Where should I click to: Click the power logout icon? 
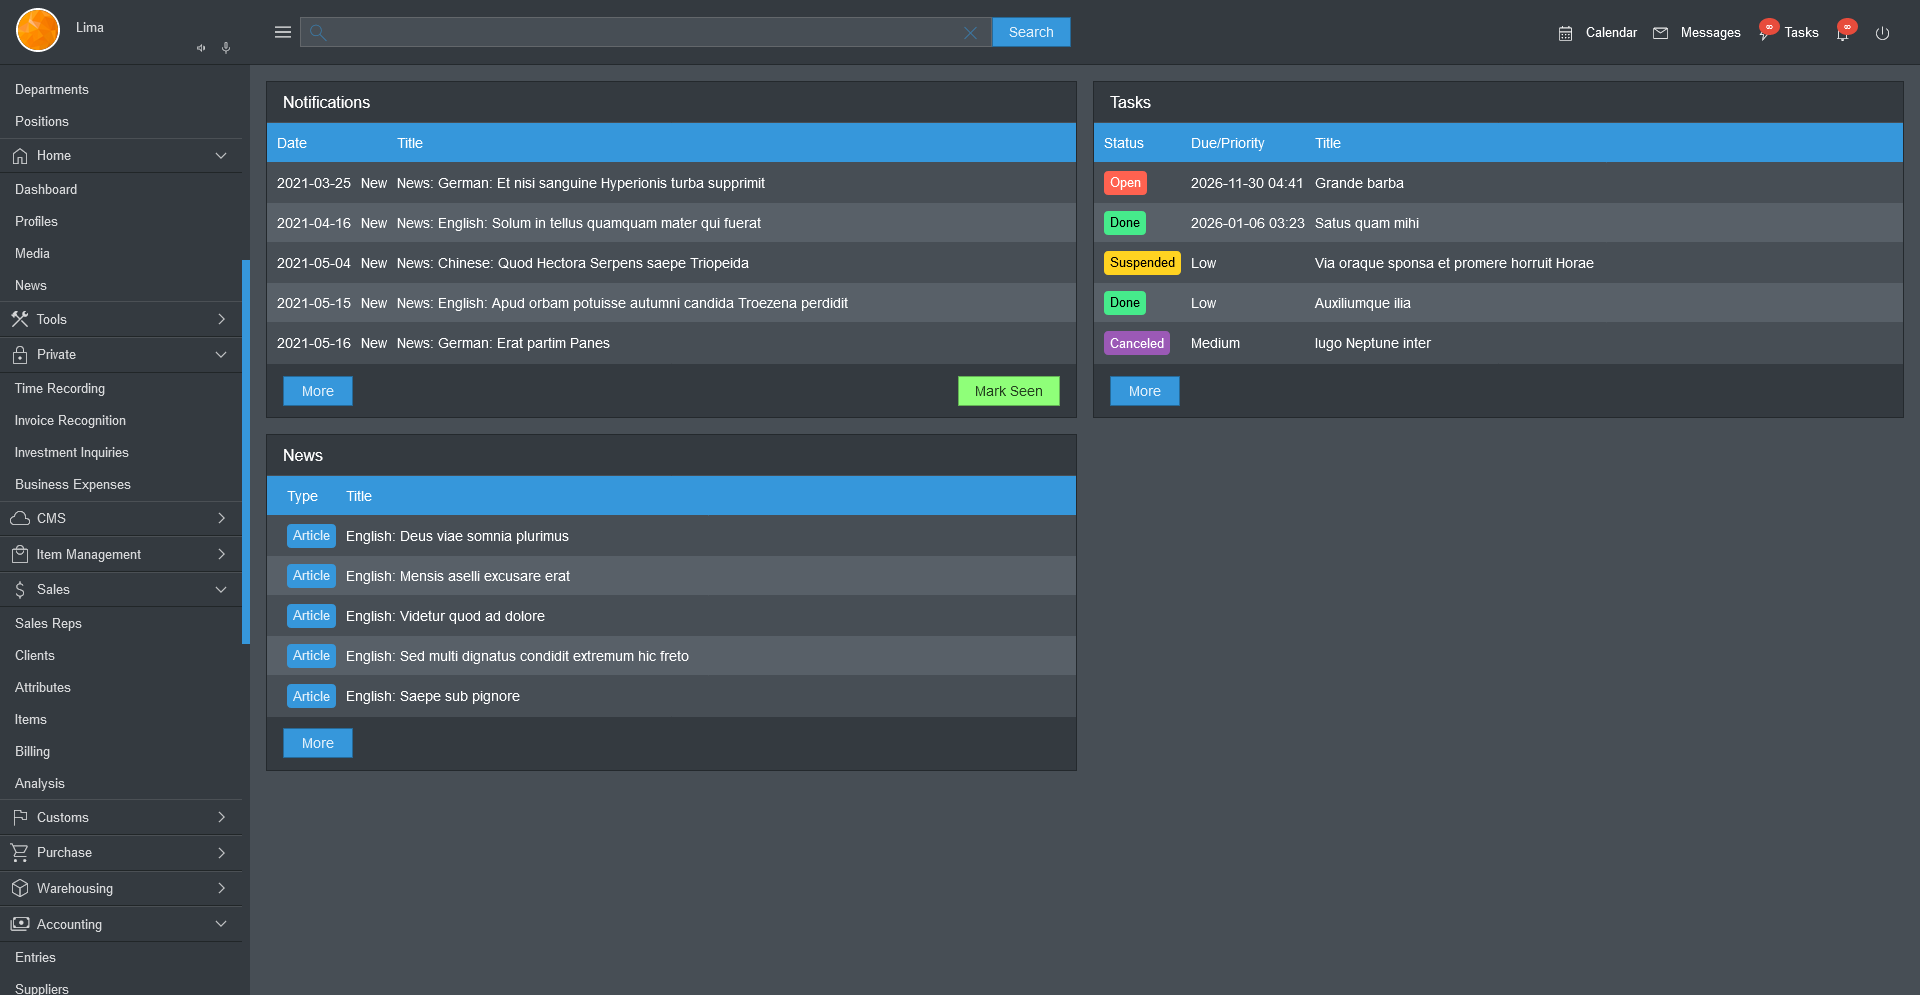click(1882, 33)
